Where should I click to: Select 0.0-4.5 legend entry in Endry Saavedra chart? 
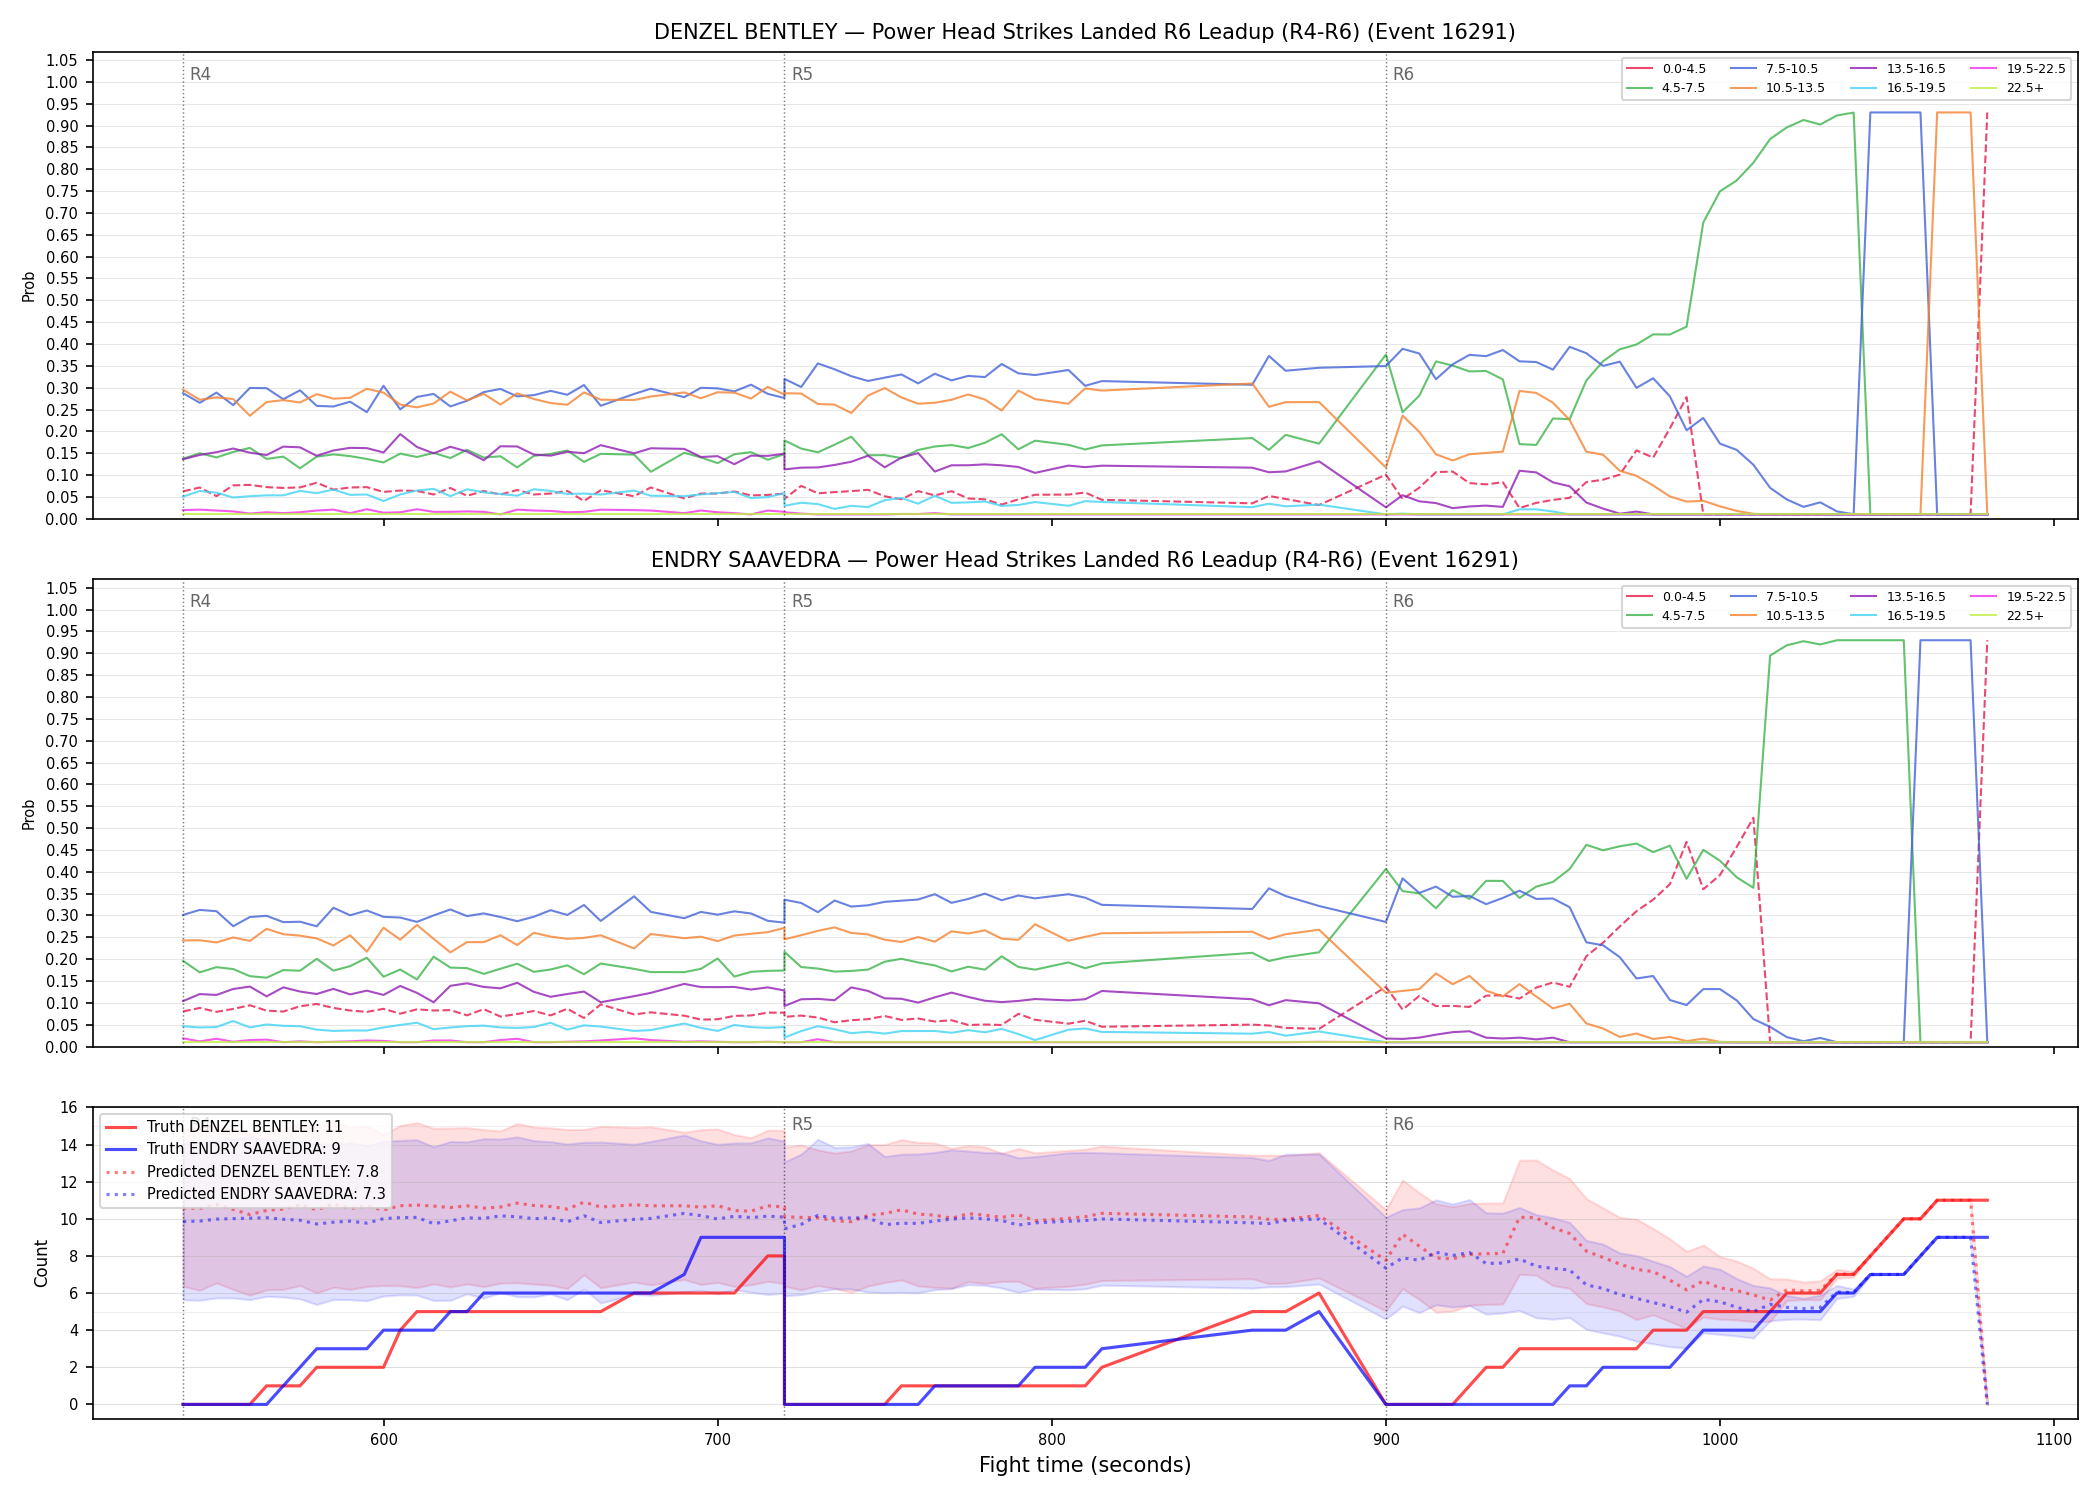tap(1667, 597)
